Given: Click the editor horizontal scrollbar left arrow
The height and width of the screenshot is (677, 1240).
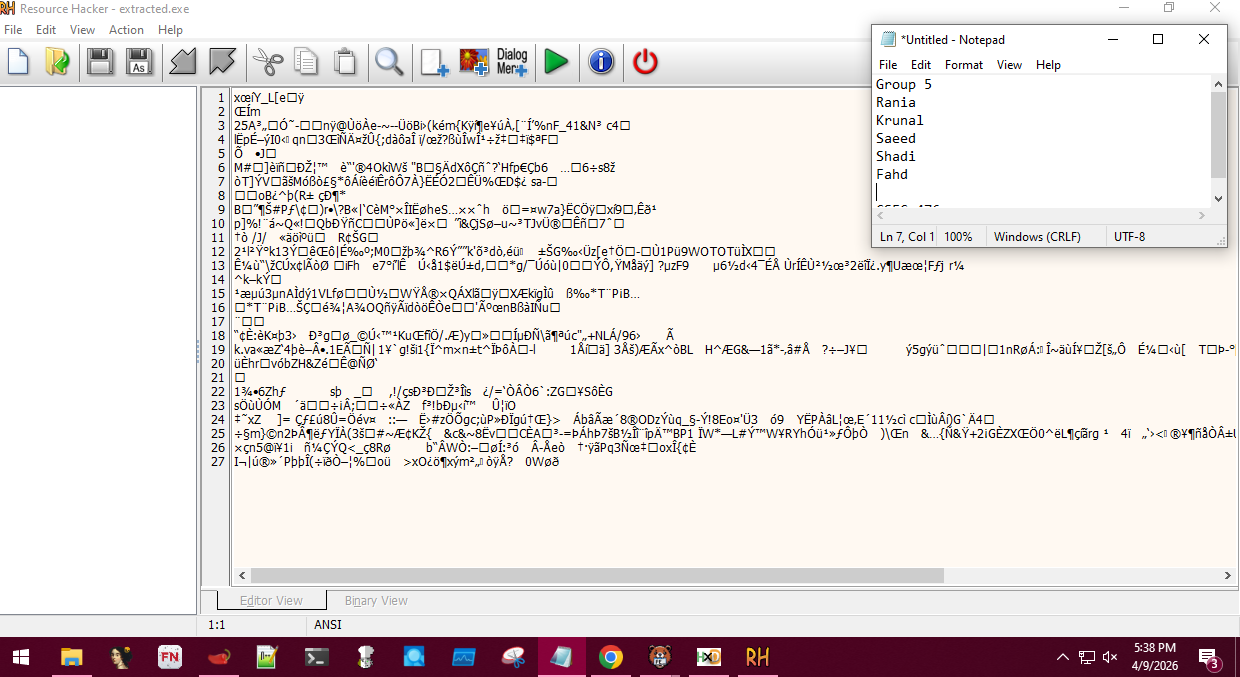Looking at the screenshot, I should [240, 576].
